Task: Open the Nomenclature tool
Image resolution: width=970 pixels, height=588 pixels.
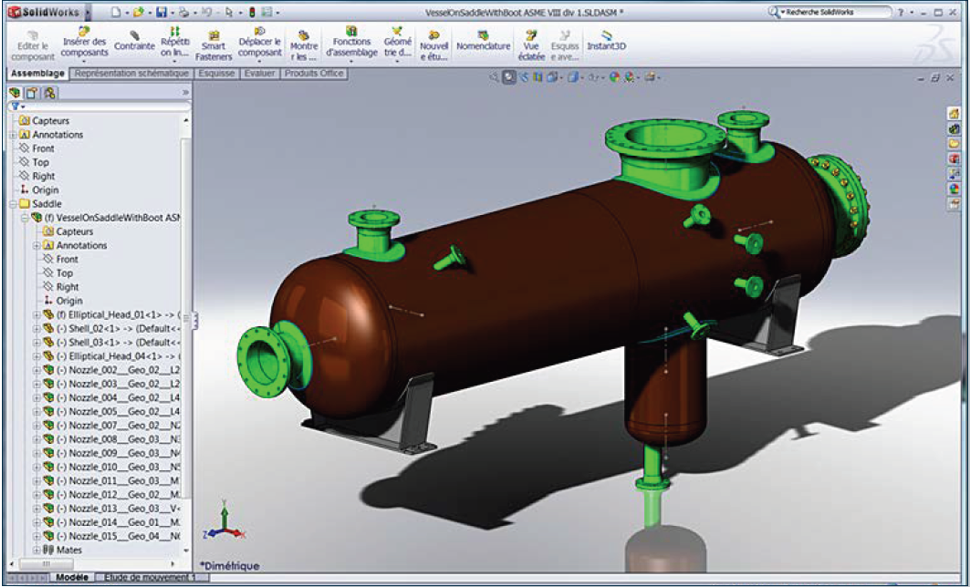Action: [x=483, y=45]
